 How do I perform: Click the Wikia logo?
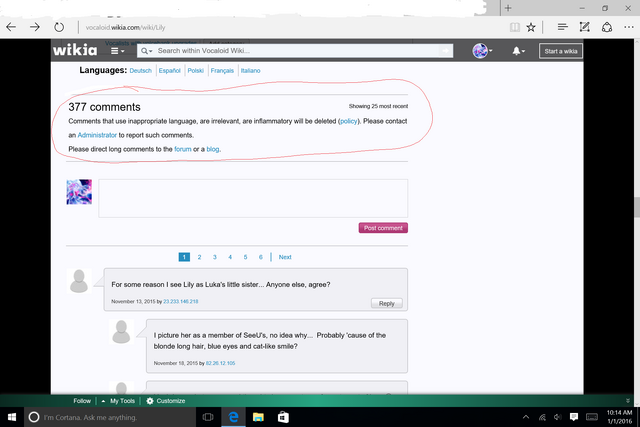click(75, 50)
